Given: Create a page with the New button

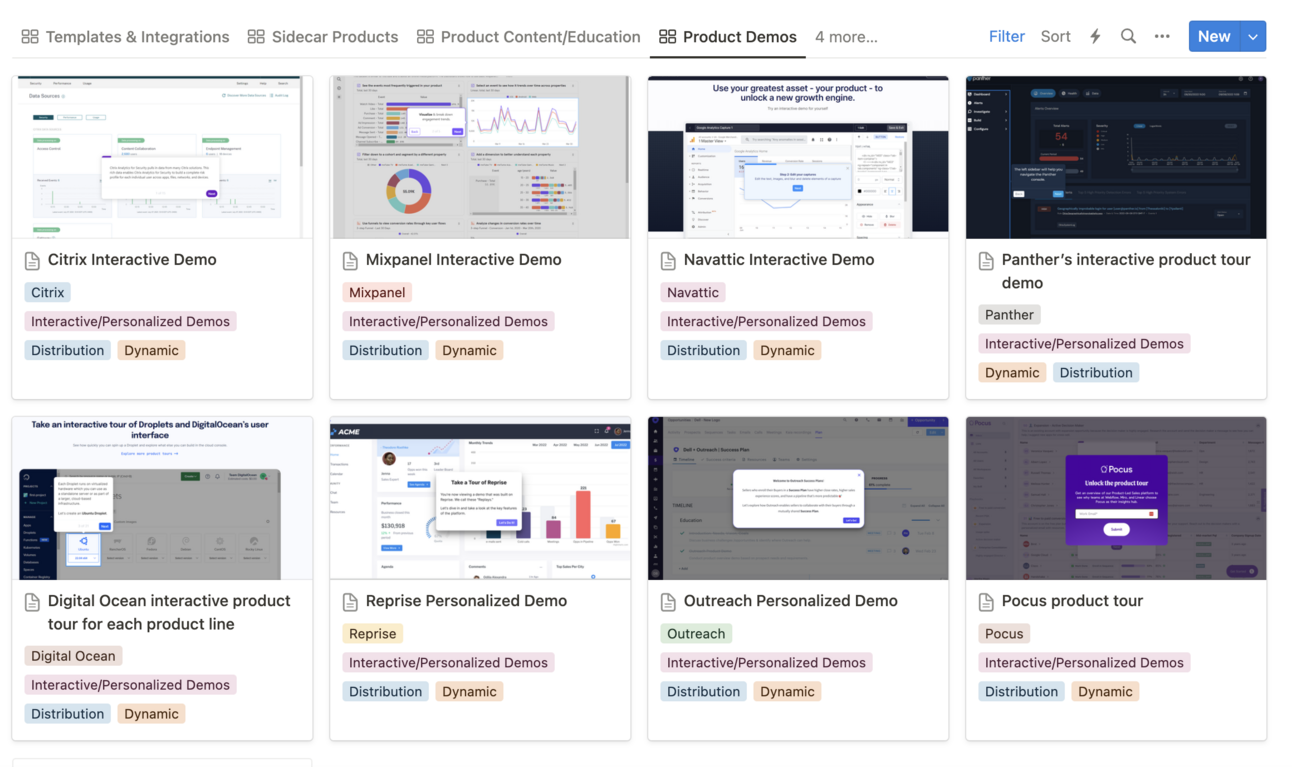Looking at the screenshot, I should (1213, 35).
